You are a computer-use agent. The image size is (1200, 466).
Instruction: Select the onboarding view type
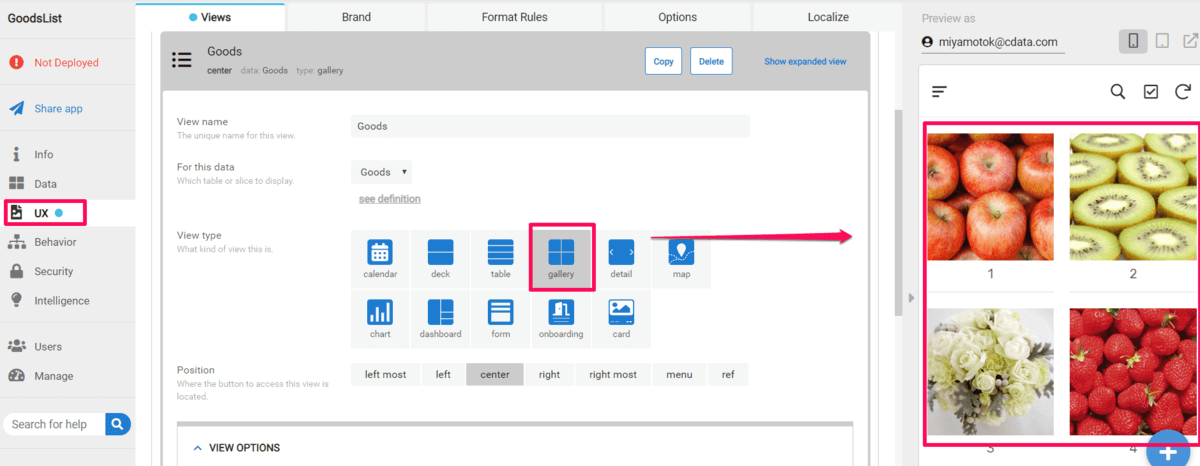click(561, 319)
